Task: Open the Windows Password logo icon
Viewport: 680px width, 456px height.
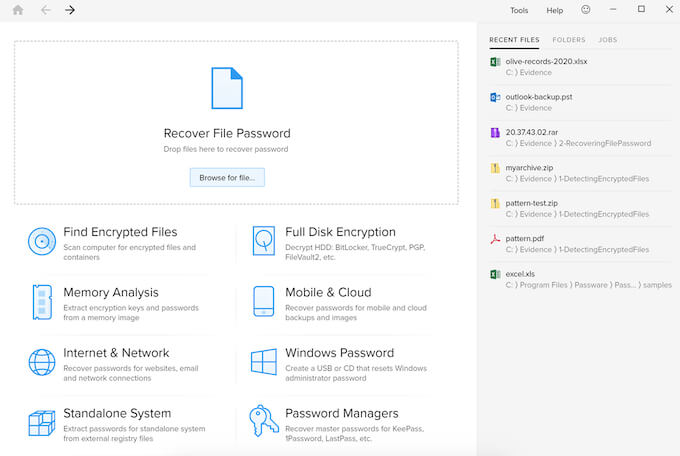Action: click(264, 362)
